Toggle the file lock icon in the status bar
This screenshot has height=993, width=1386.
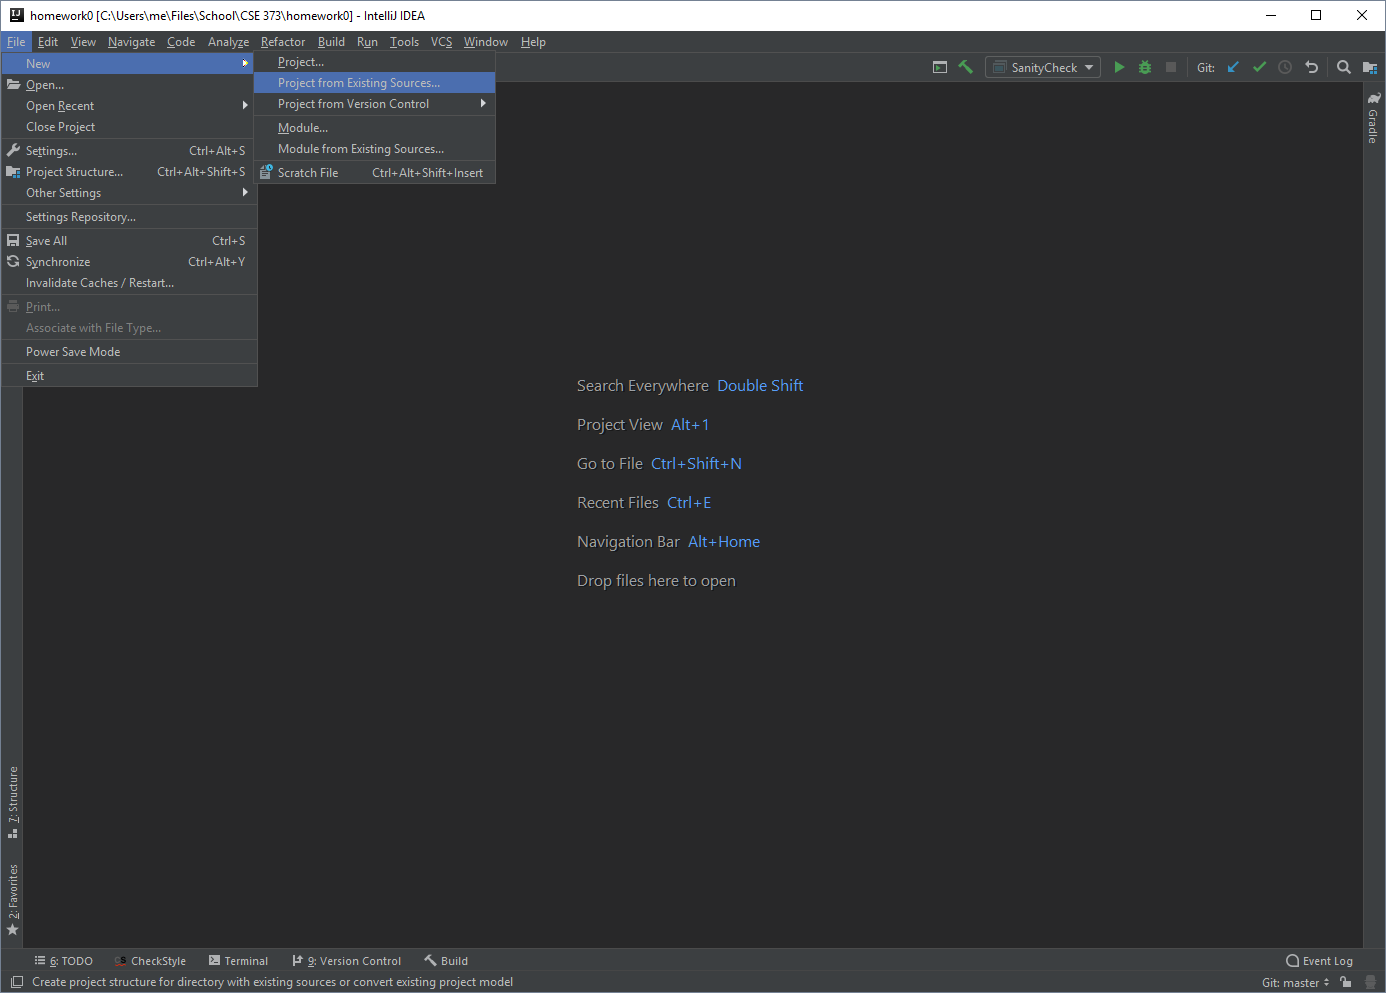[1345, 982]
